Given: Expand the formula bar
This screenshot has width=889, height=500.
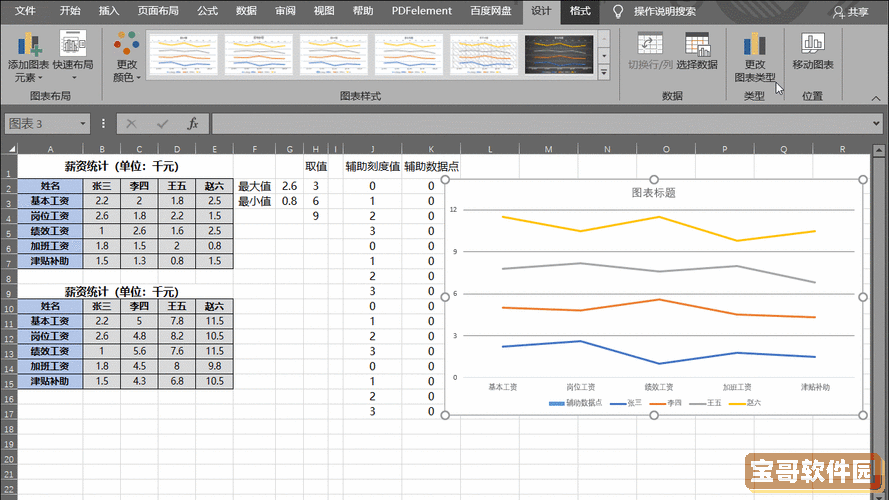Looking at the screenshot, I should pos(876,124).
